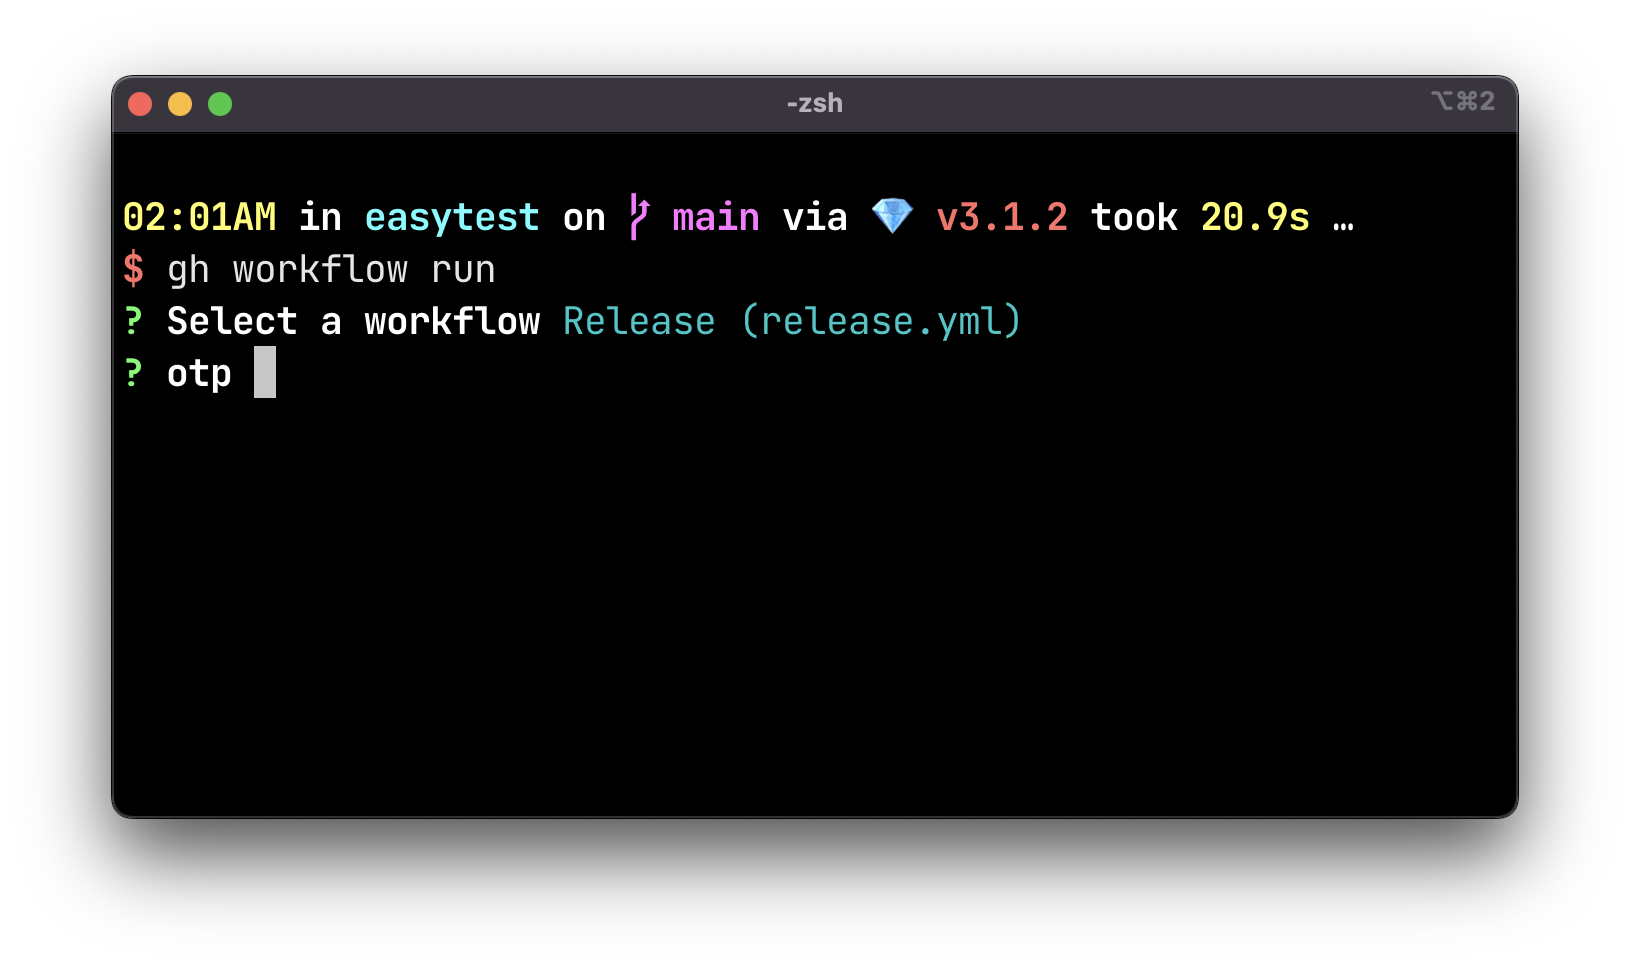Click the green question mark beside Select a workflow

133,321
